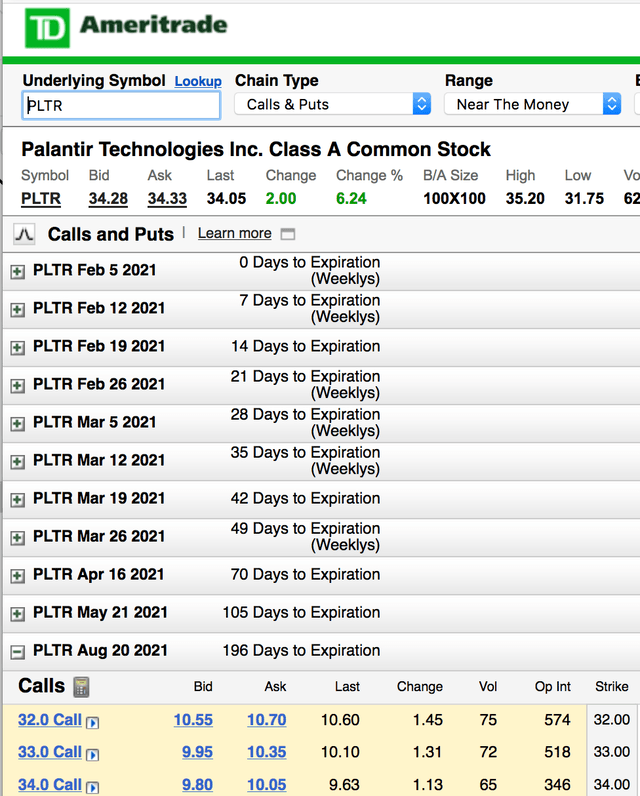Screen dimensions: 640x796
Task: Open the calculator icon next to Calls
Action: click(81, 687)
